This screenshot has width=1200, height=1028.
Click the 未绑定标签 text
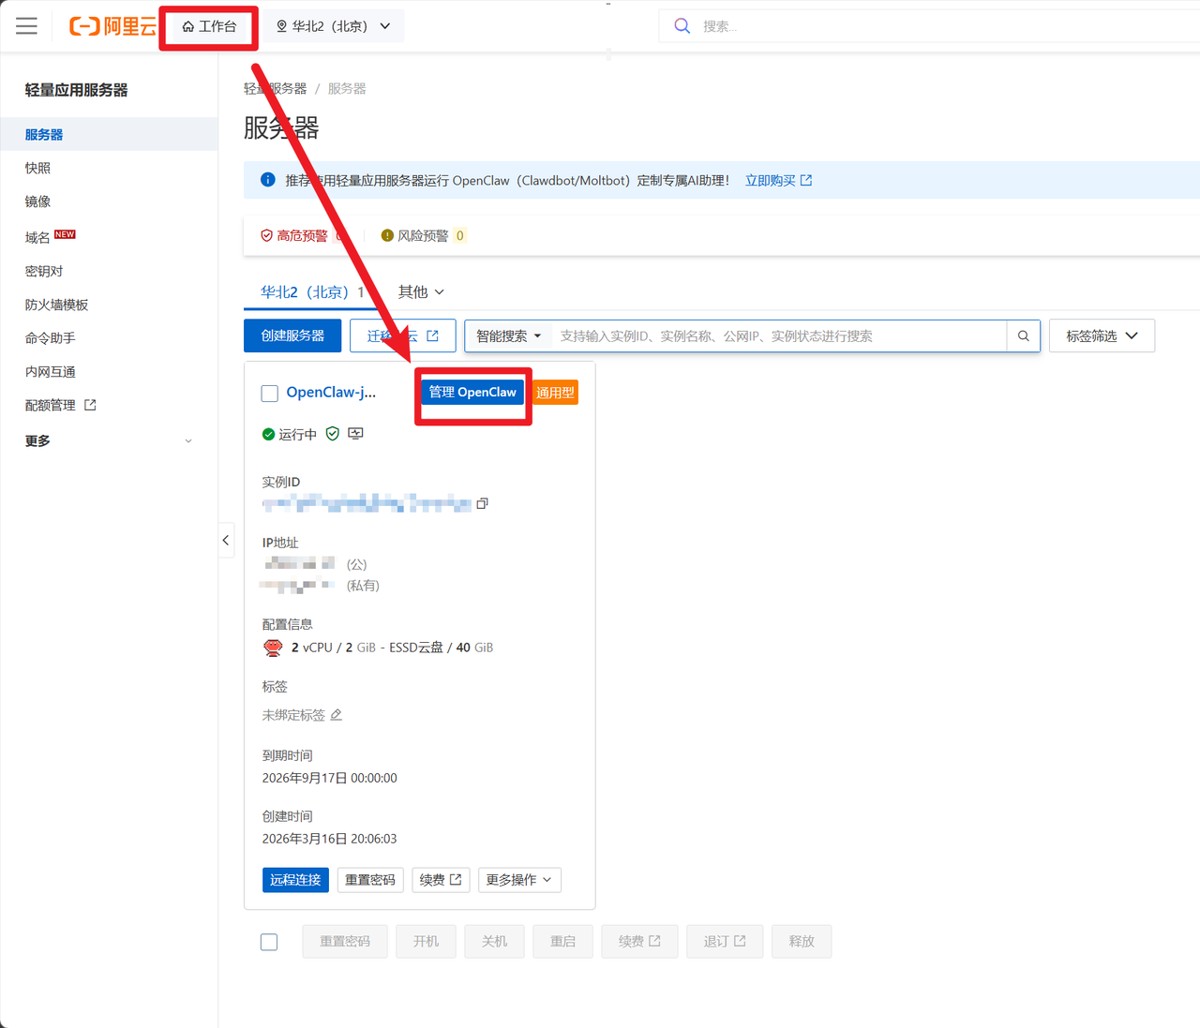click(293, 715)
